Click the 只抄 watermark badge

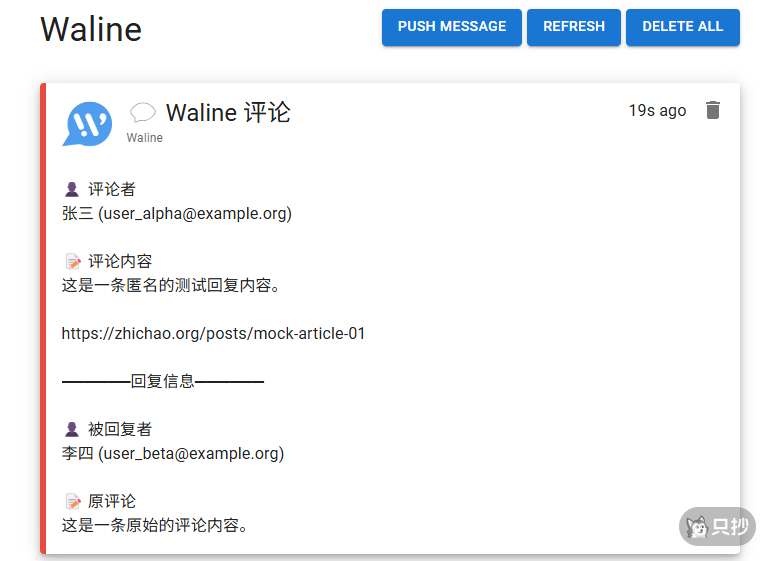[x=717, y=527]
